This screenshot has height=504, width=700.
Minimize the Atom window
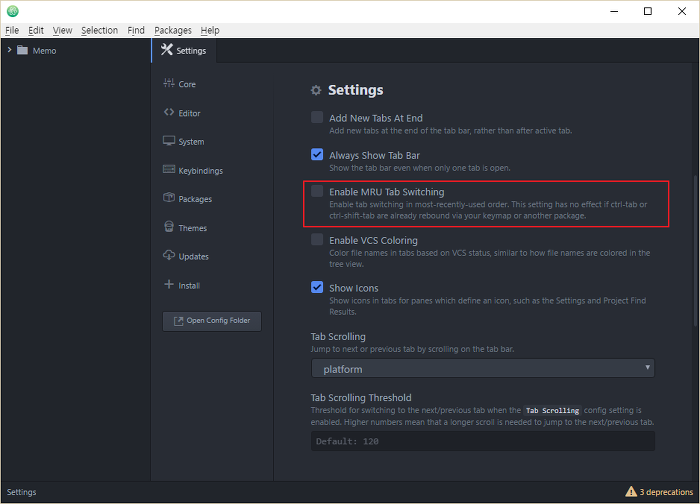pos(614,11)
